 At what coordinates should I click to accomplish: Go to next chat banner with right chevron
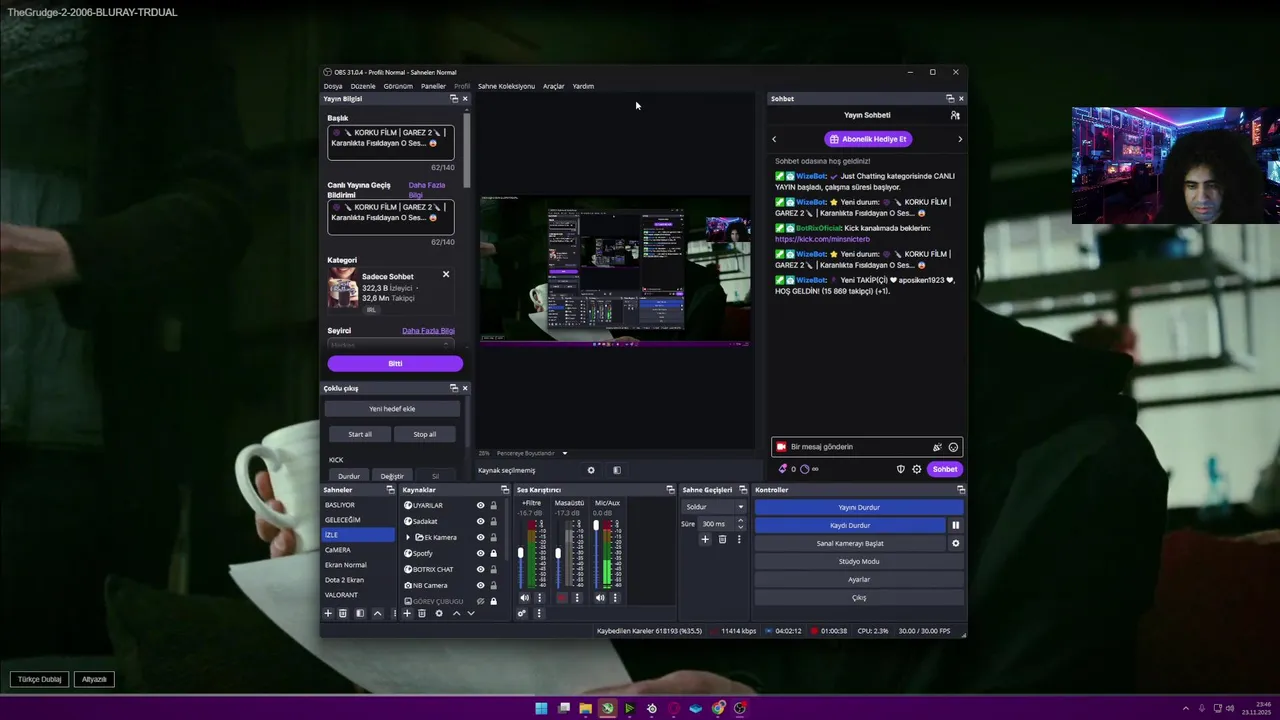point(960,139)
